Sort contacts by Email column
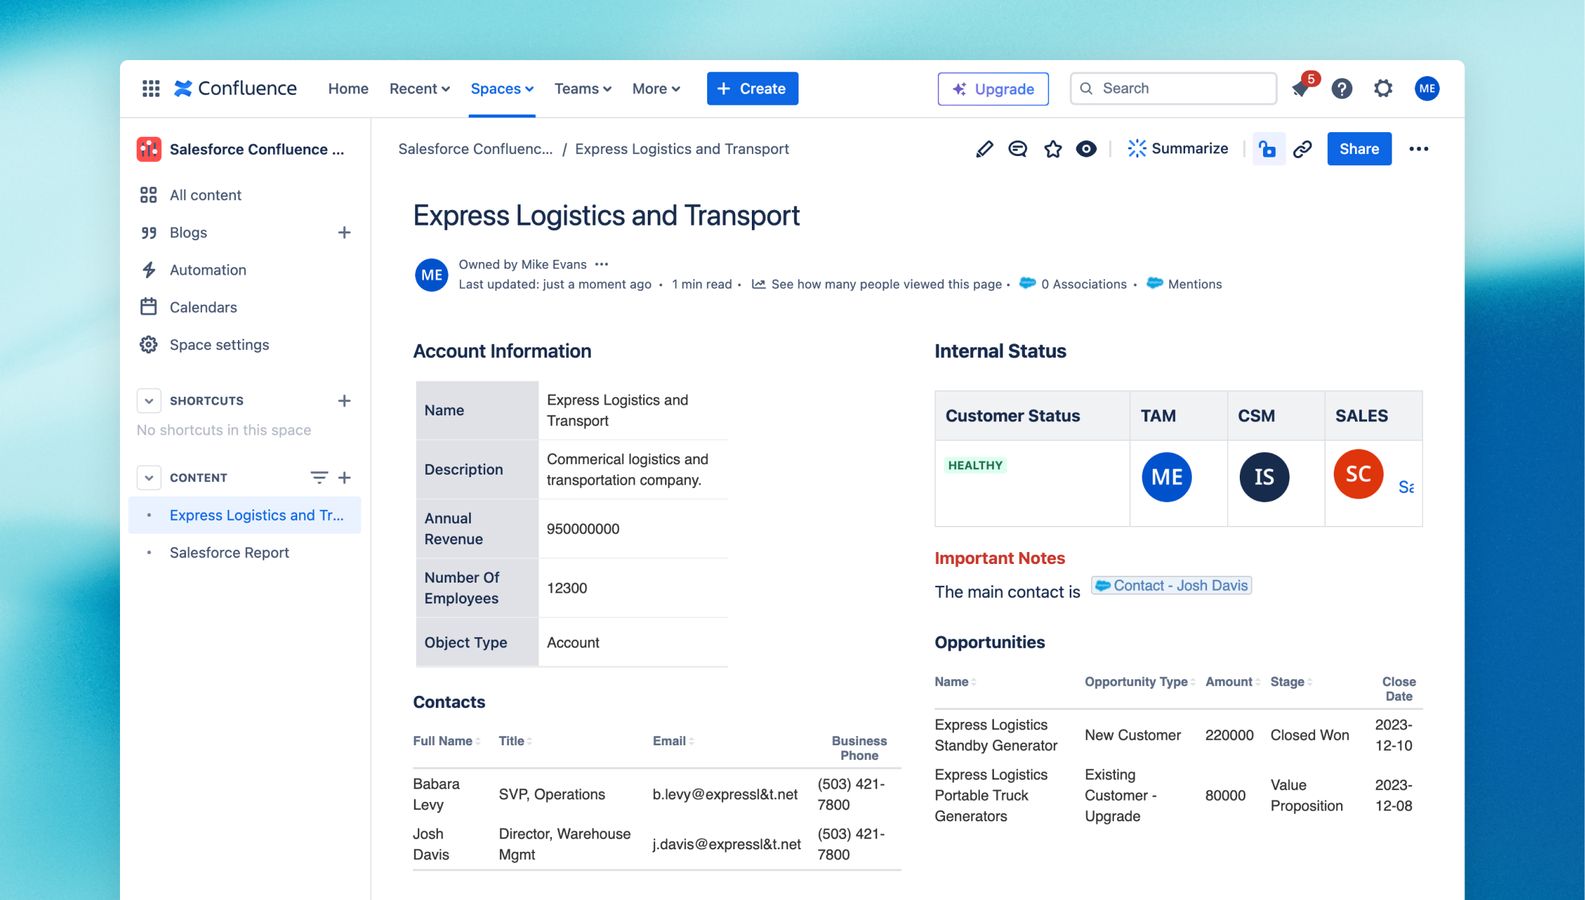 click(x=673, y=741)
